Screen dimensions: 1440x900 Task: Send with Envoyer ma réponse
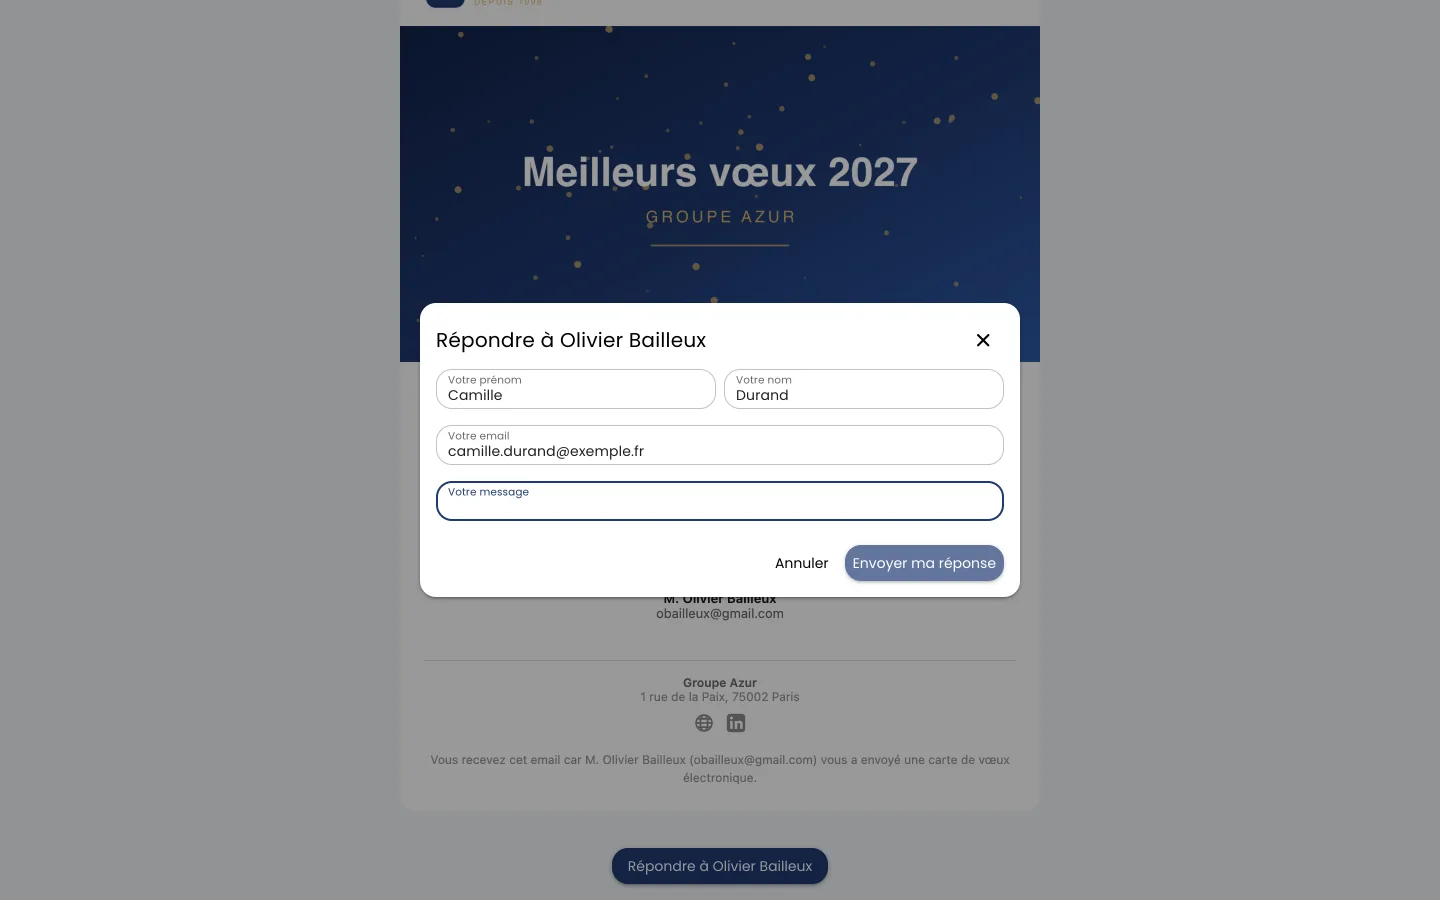coord(924,563)
